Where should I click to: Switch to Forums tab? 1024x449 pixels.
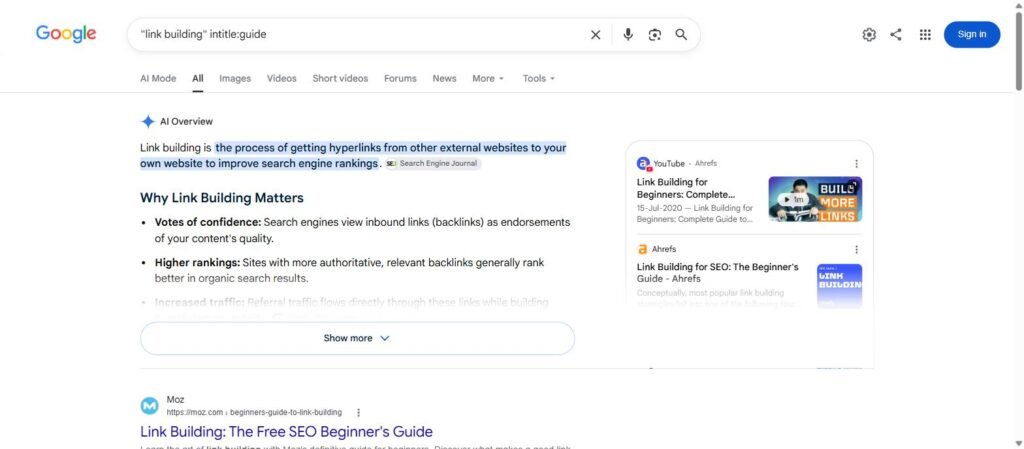[x=400, y=78]
